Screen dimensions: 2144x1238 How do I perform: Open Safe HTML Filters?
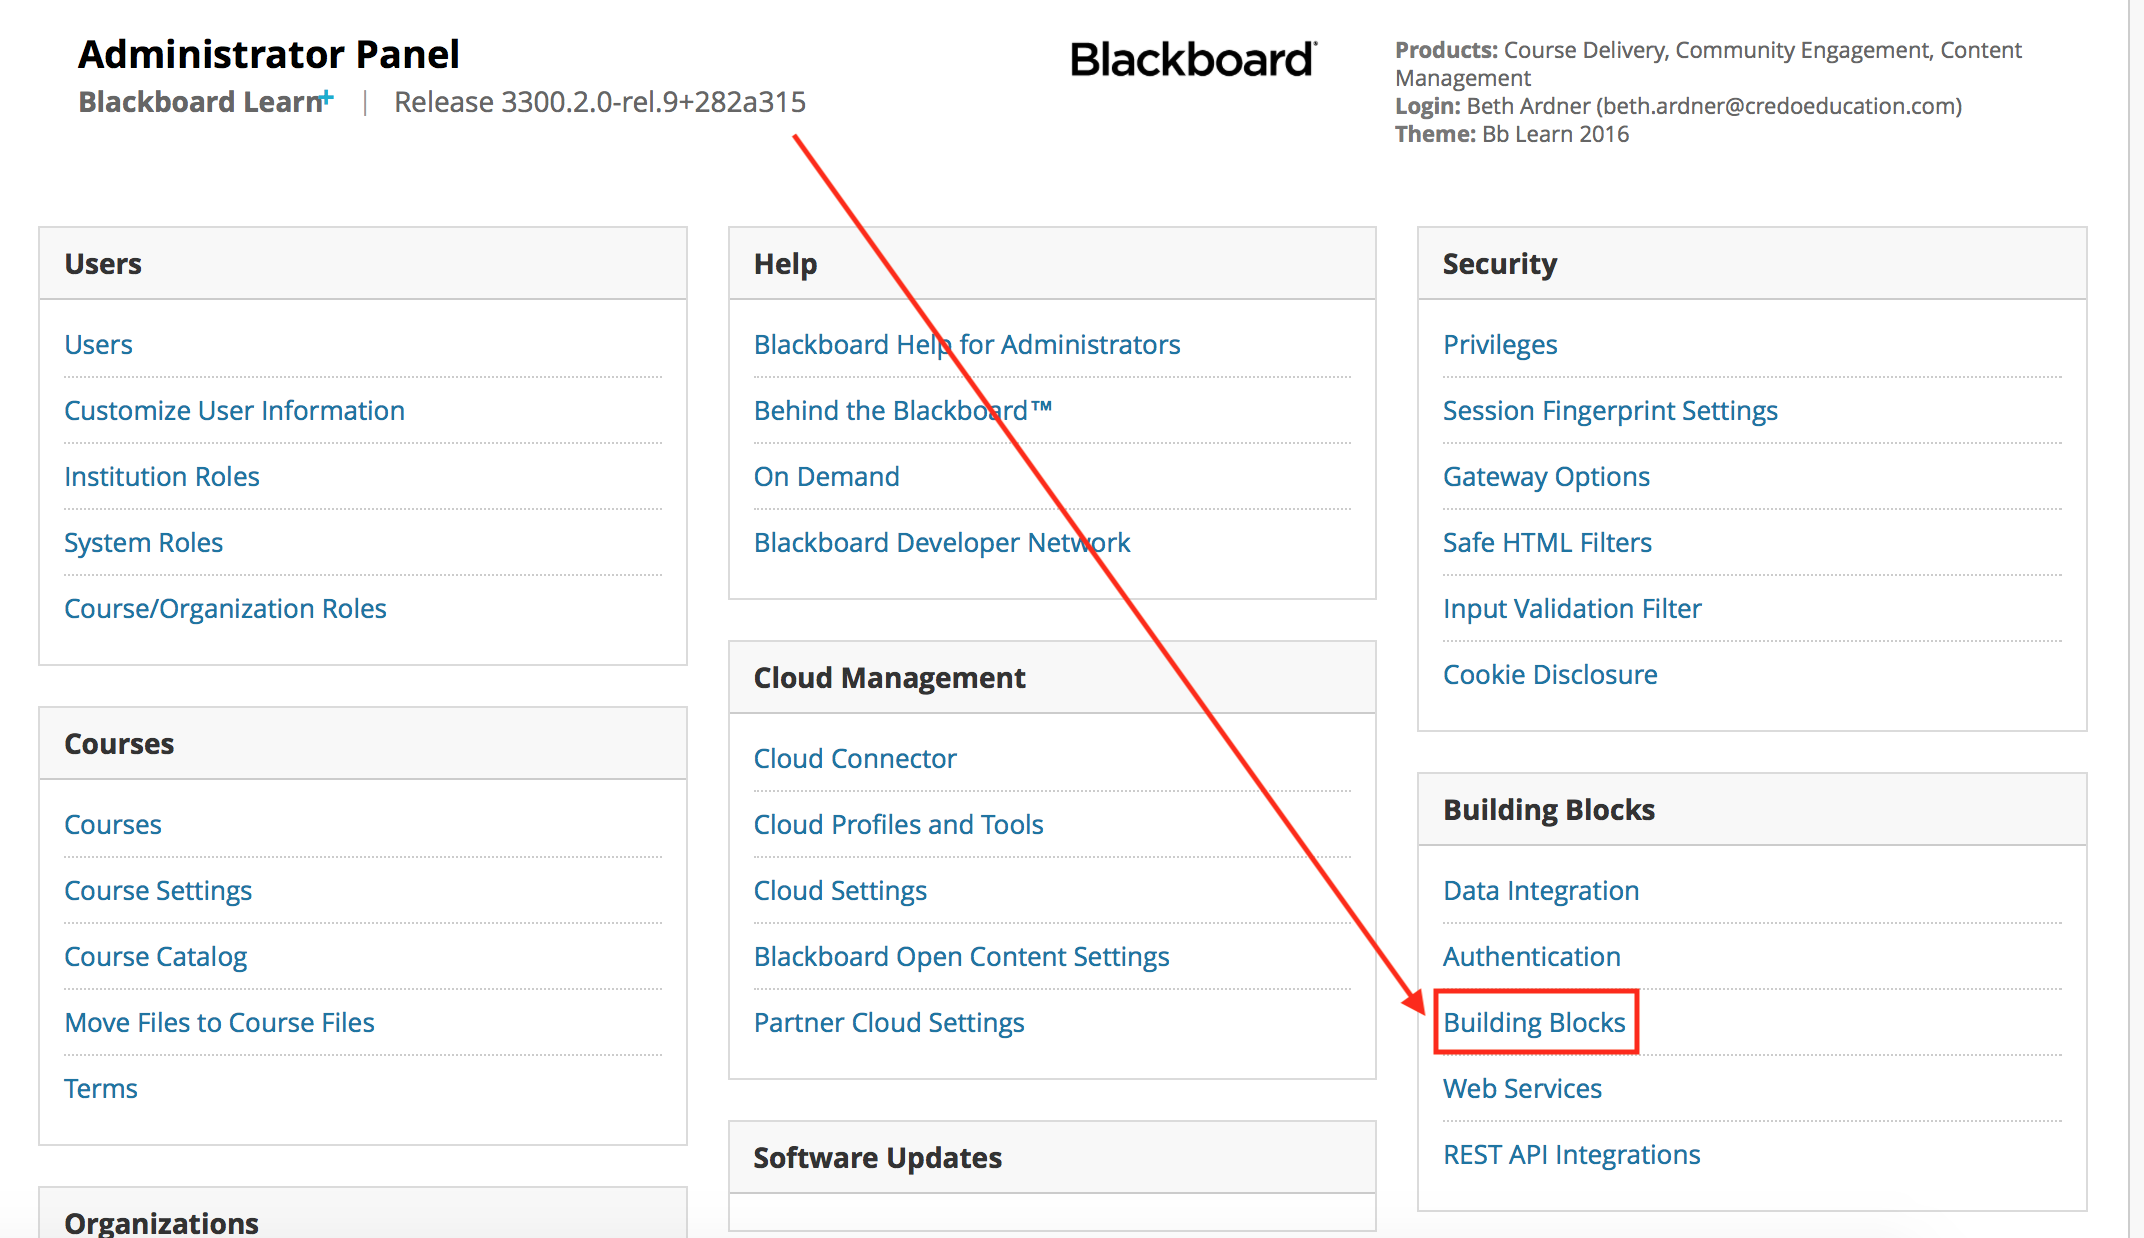[x=1547, y=542]
